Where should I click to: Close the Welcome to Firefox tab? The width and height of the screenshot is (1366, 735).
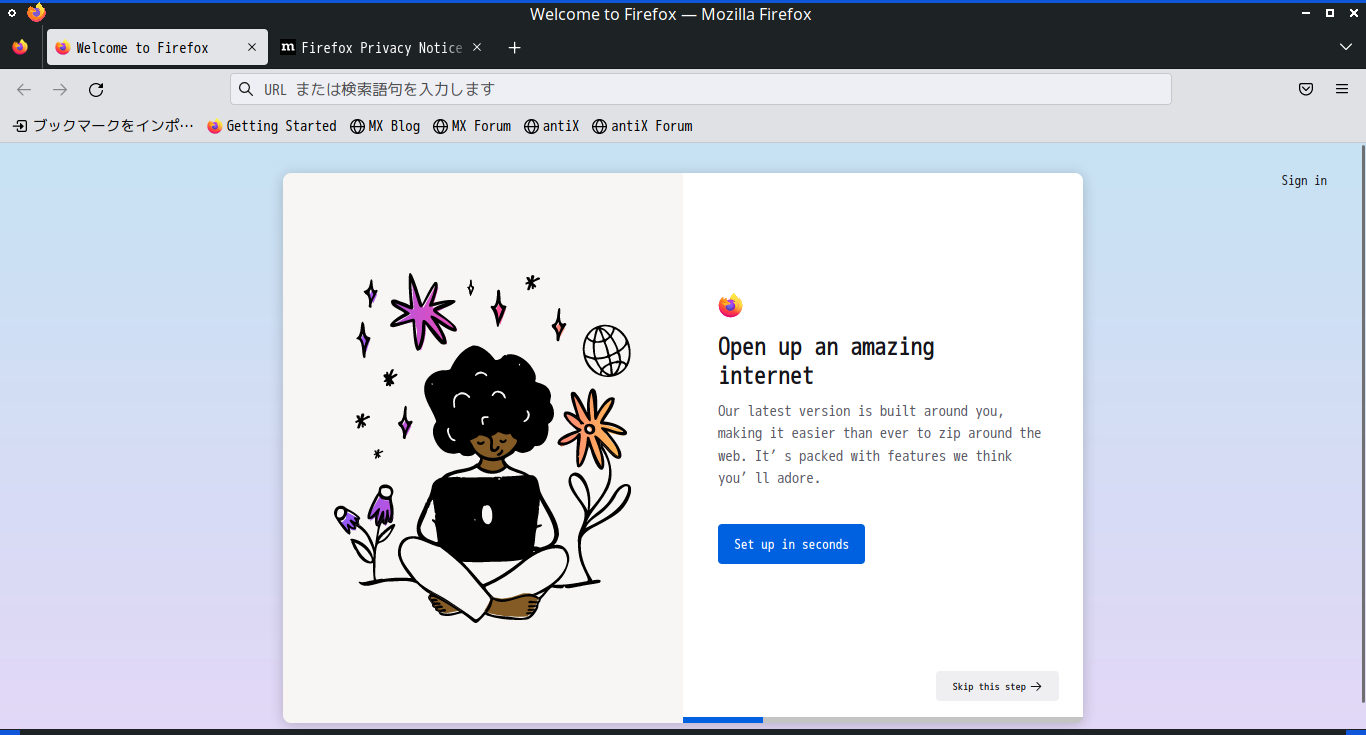[x=252, y=47]
